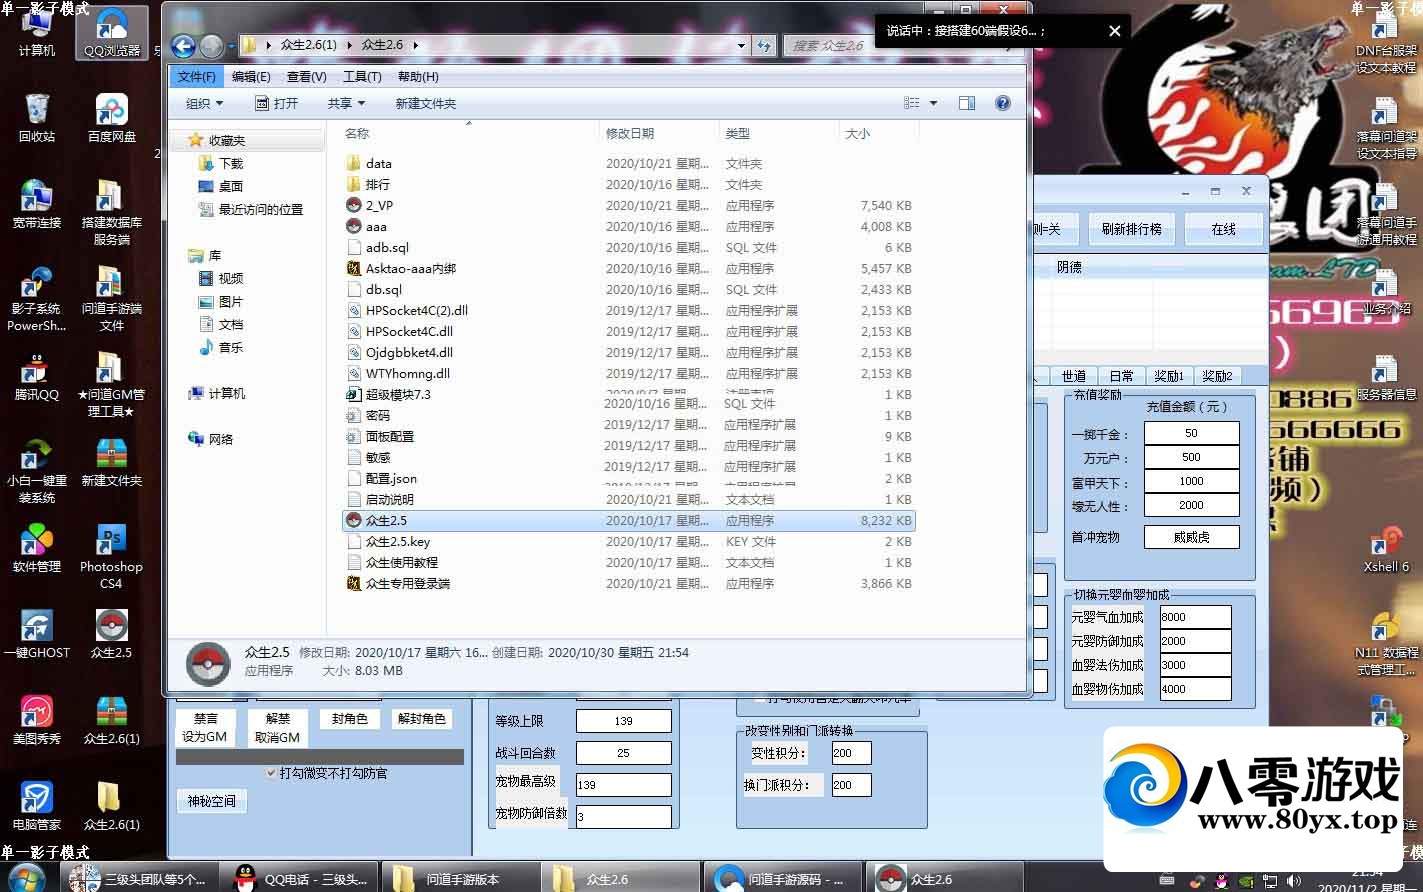Click the 禁言 设为GM button
This screenshot has height=892, width=1423.
[x=204, y=727]
